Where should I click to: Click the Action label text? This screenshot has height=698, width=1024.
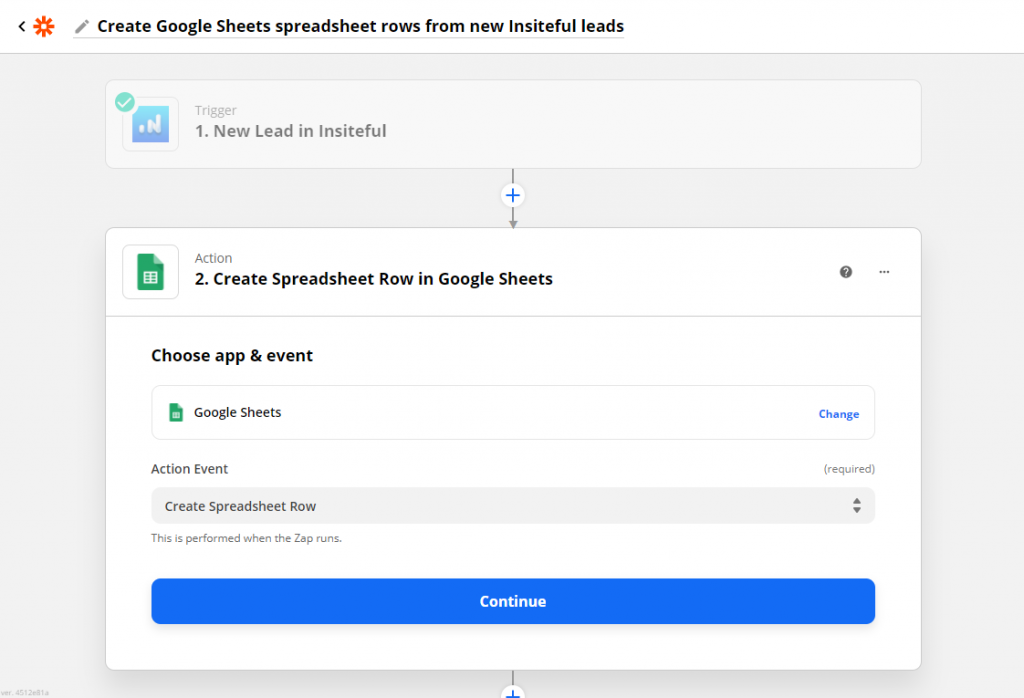[214, 258]
